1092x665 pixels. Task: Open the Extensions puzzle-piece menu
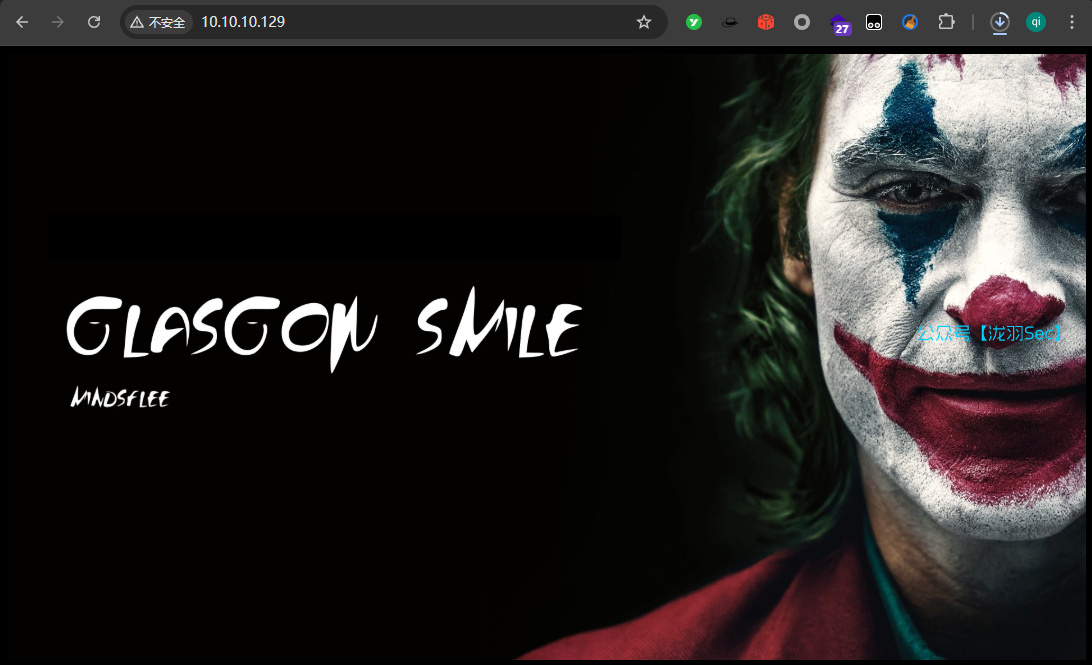point(946,22)
